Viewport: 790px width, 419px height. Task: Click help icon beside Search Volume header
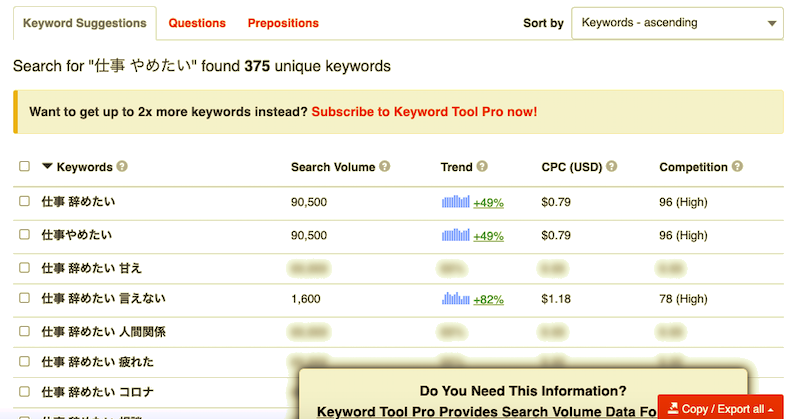pyautogui.click(x=385, y=167)
